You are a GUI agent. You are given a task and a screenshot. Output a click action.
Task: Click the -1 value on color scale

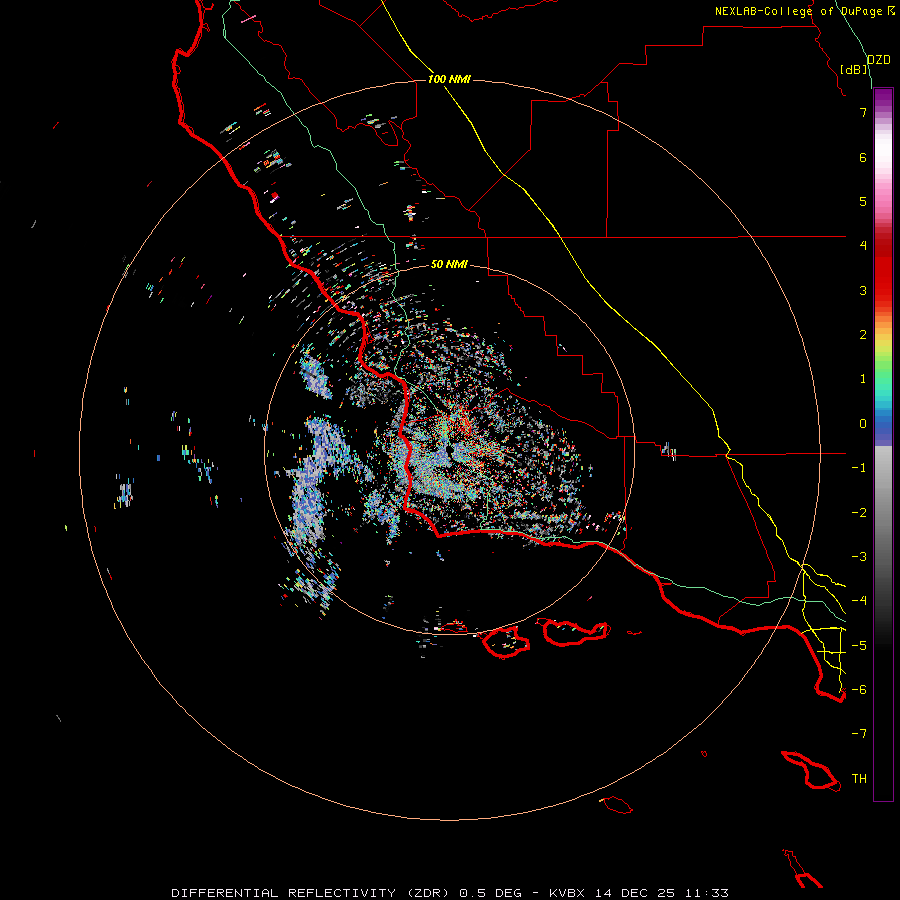tap(859, 468)
